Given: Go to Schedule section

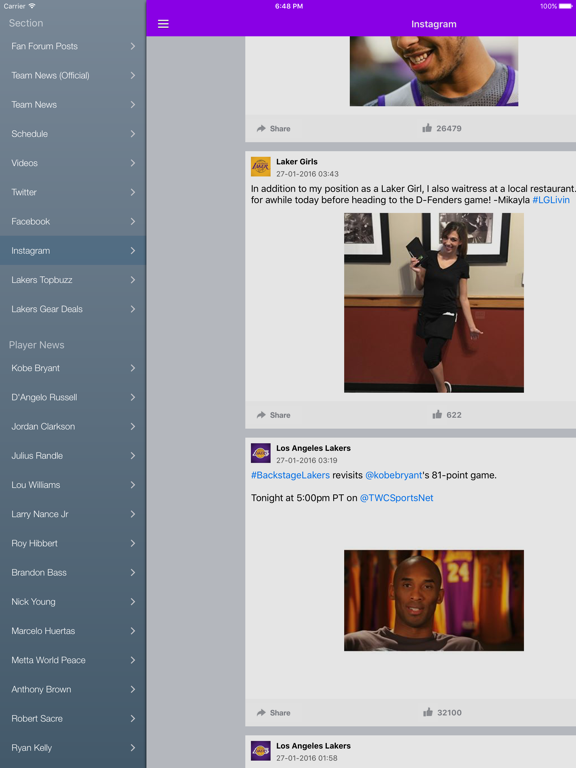Looking at the screenshot, I should [x=73, y=134].
